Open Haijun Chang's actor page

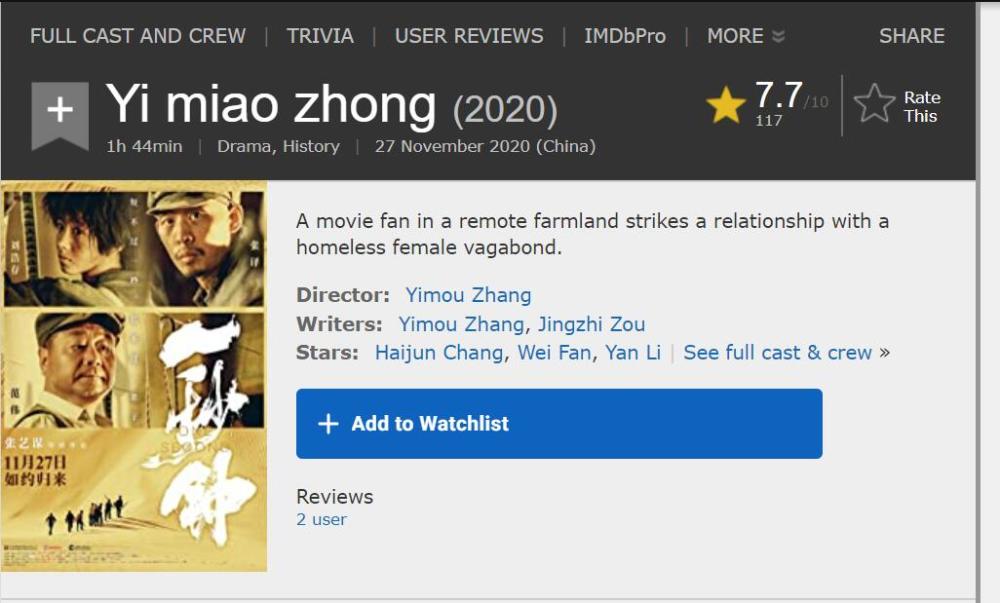click(439, 352)
